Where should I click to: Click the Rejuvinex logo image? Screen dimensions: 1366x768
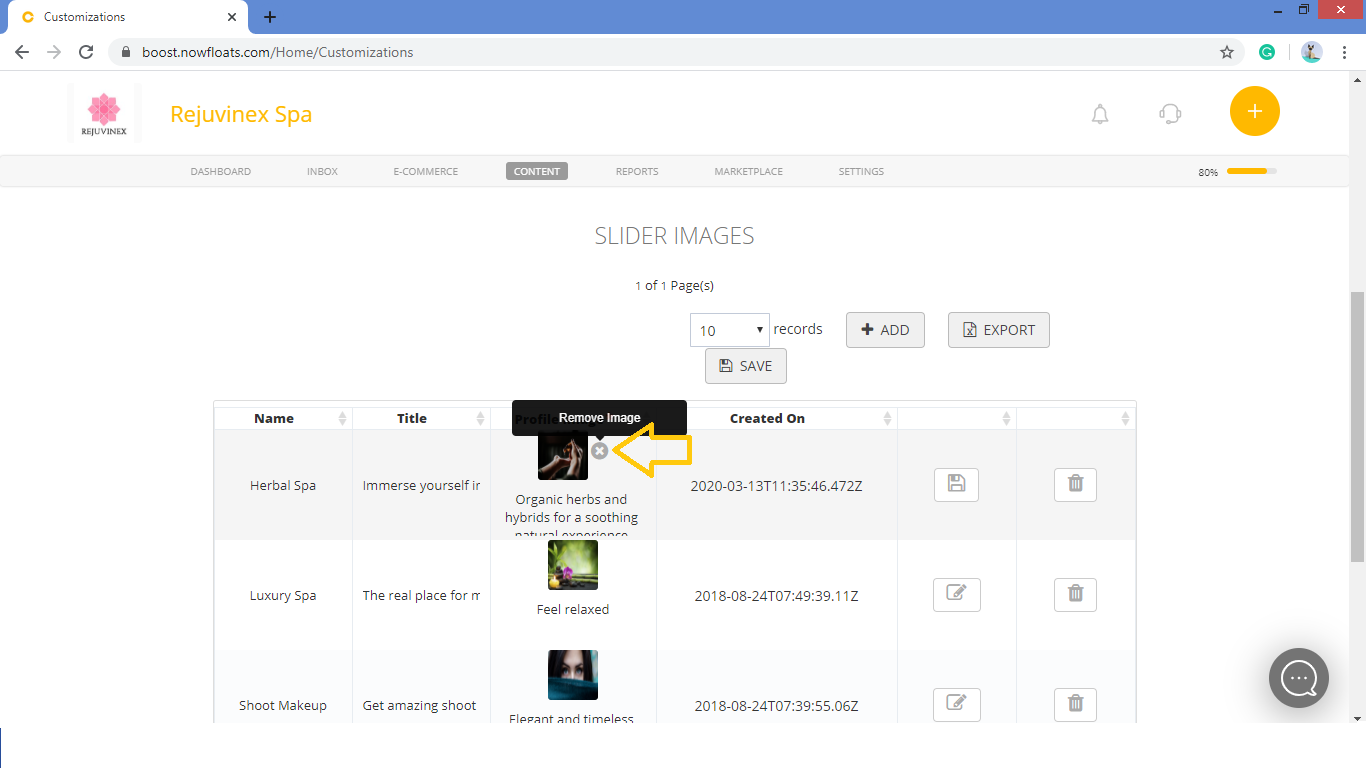(104, 114)
